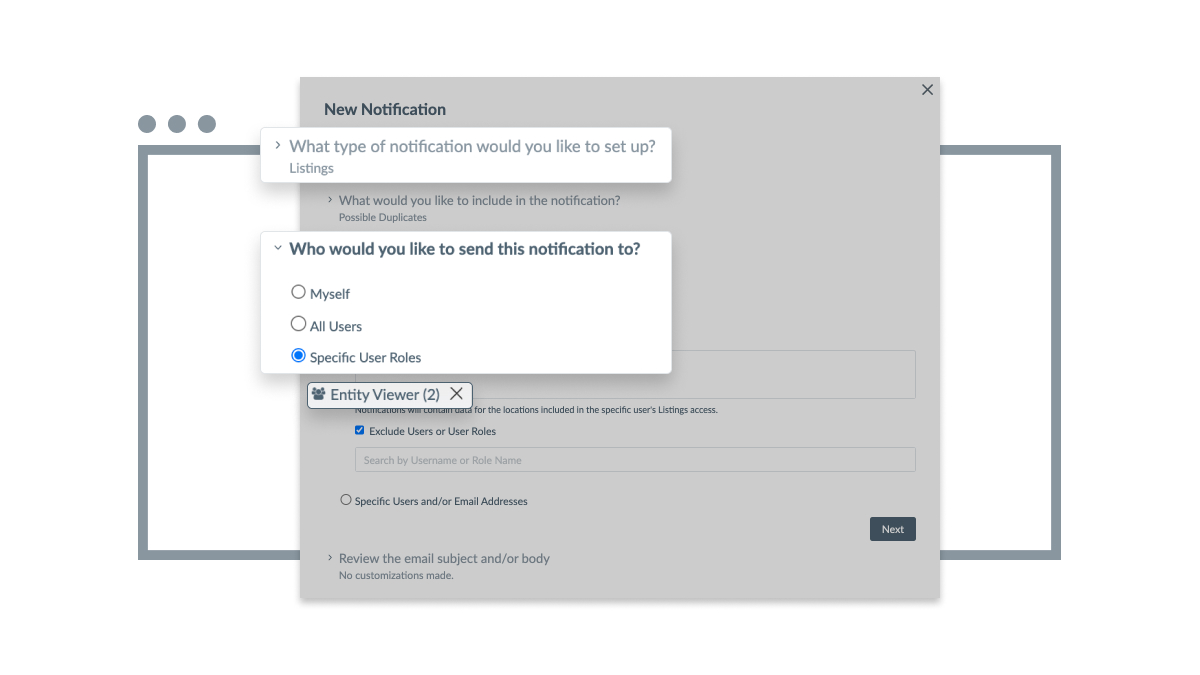Viewport: 1200px width, 675px height.
Task: Uncheck Exclude Users or User Roles
Action: (x=360, y=431)
